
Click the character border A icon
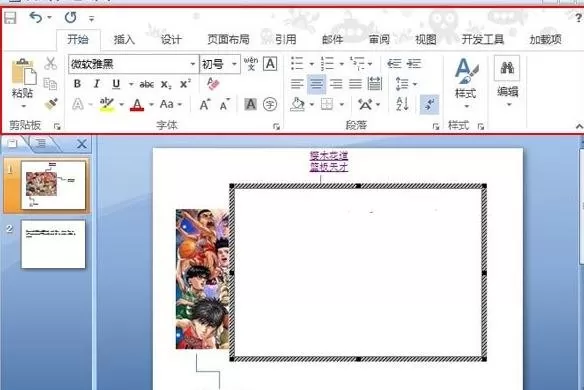(270, 64)
